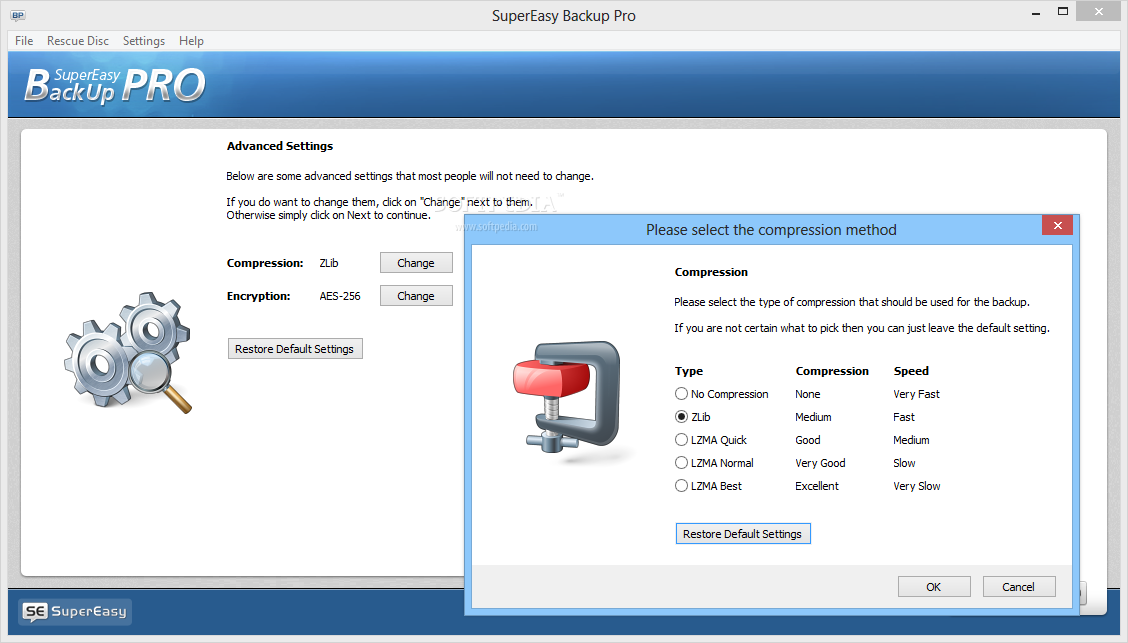Minimize the SuperEasy Backup Pro window

pyautogui.click(x=1036, y=13)
